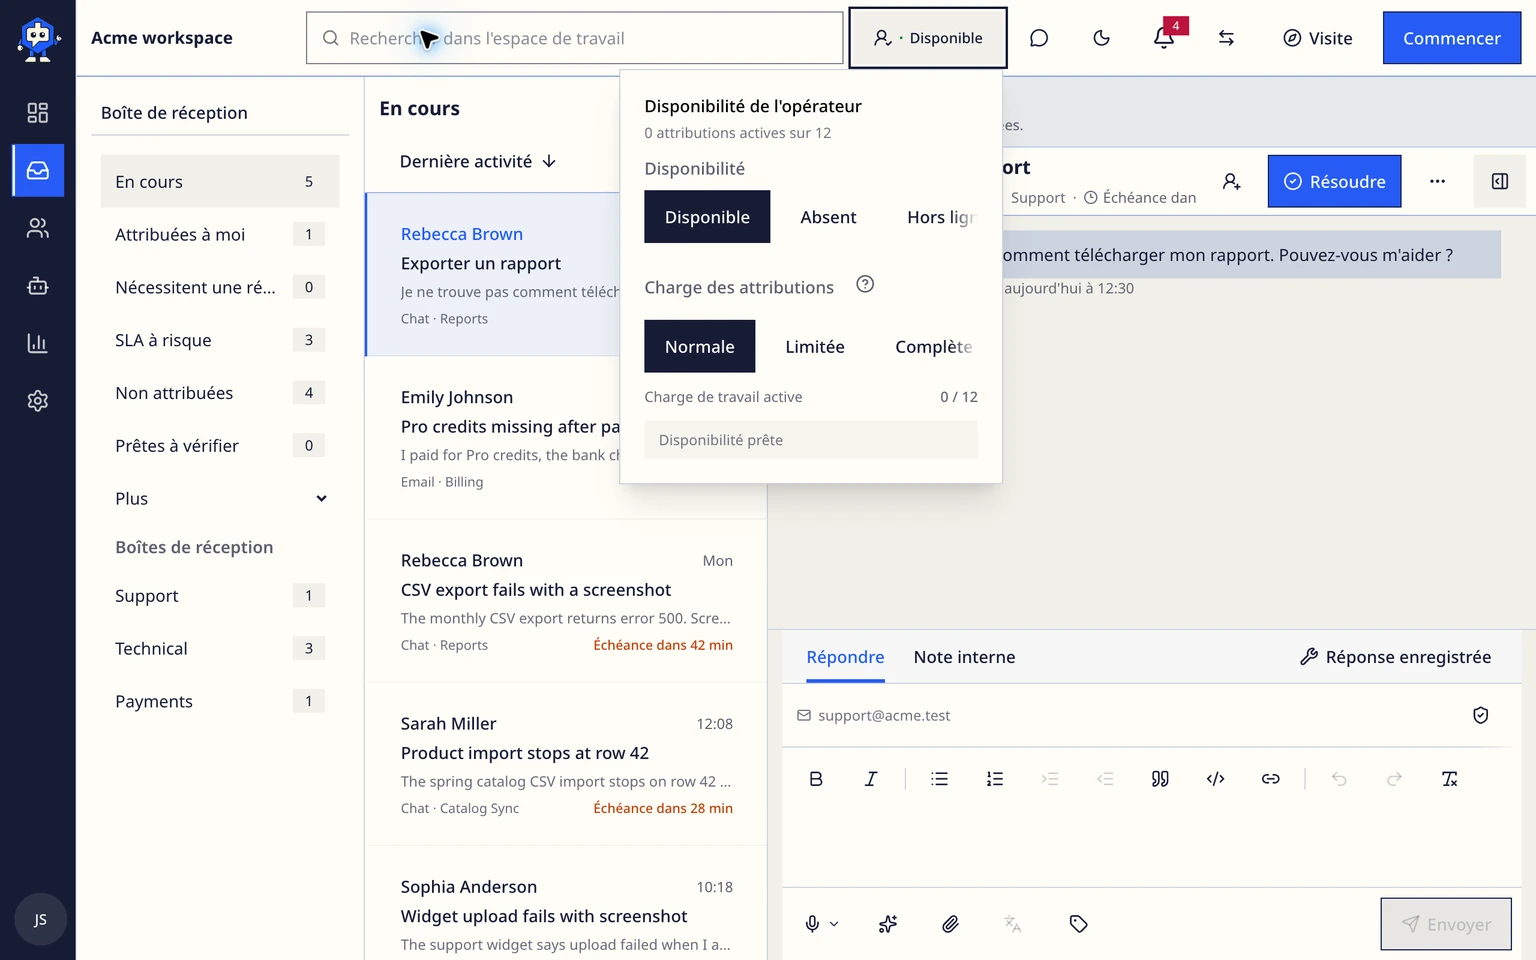Open the chat bubble icon in header
The image size is (1536, 960).
(1039, 38)
